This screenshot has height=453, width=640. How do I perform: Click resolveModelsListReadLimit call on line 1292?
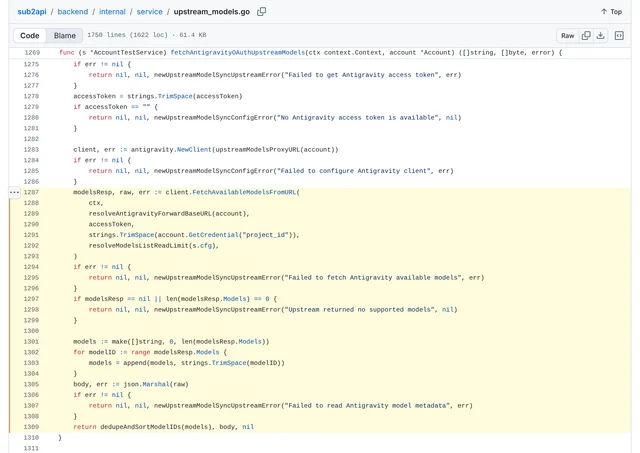tap(139, 245)
